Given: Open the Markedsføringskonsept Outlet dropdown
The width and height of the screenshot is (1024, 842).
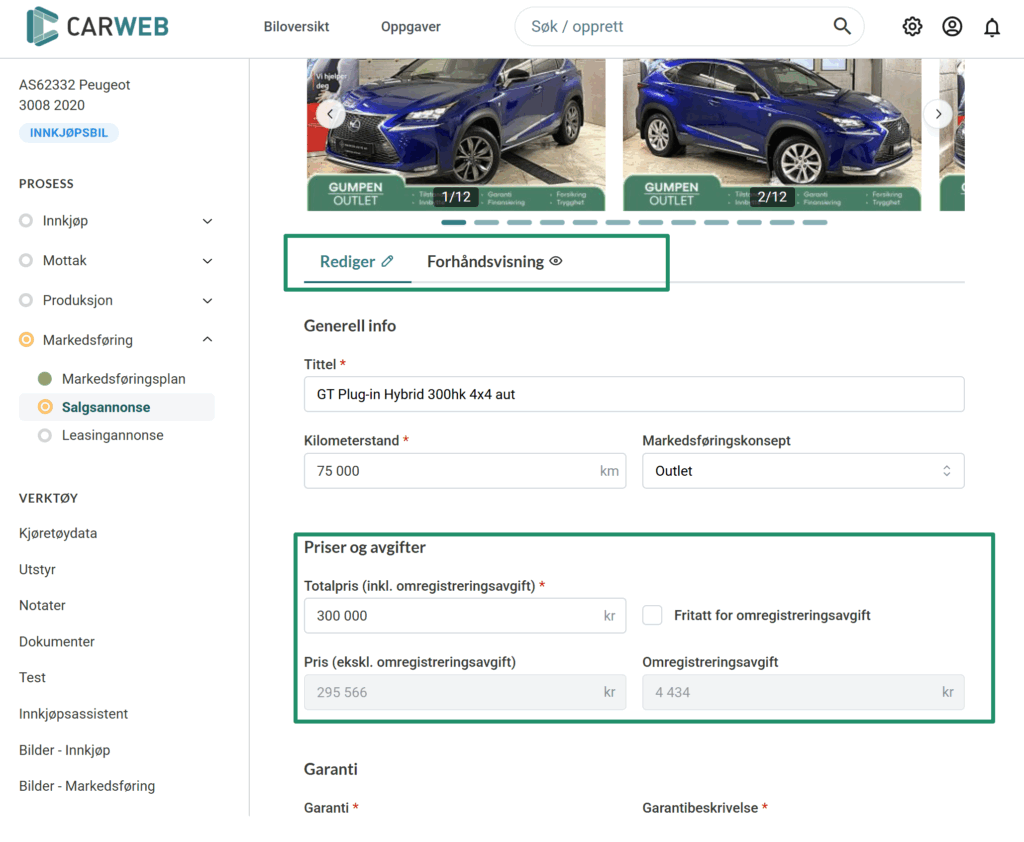Looking at the screenshot, I should (803, 471).
